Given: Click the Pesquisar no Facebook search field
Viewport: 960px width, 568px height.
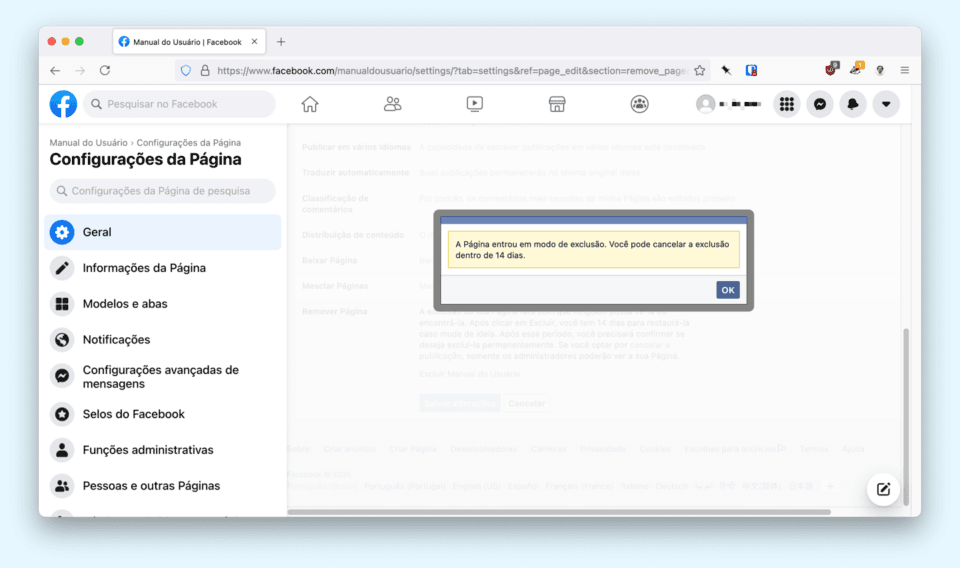Looking at the screenshot, I should point(179,104).
